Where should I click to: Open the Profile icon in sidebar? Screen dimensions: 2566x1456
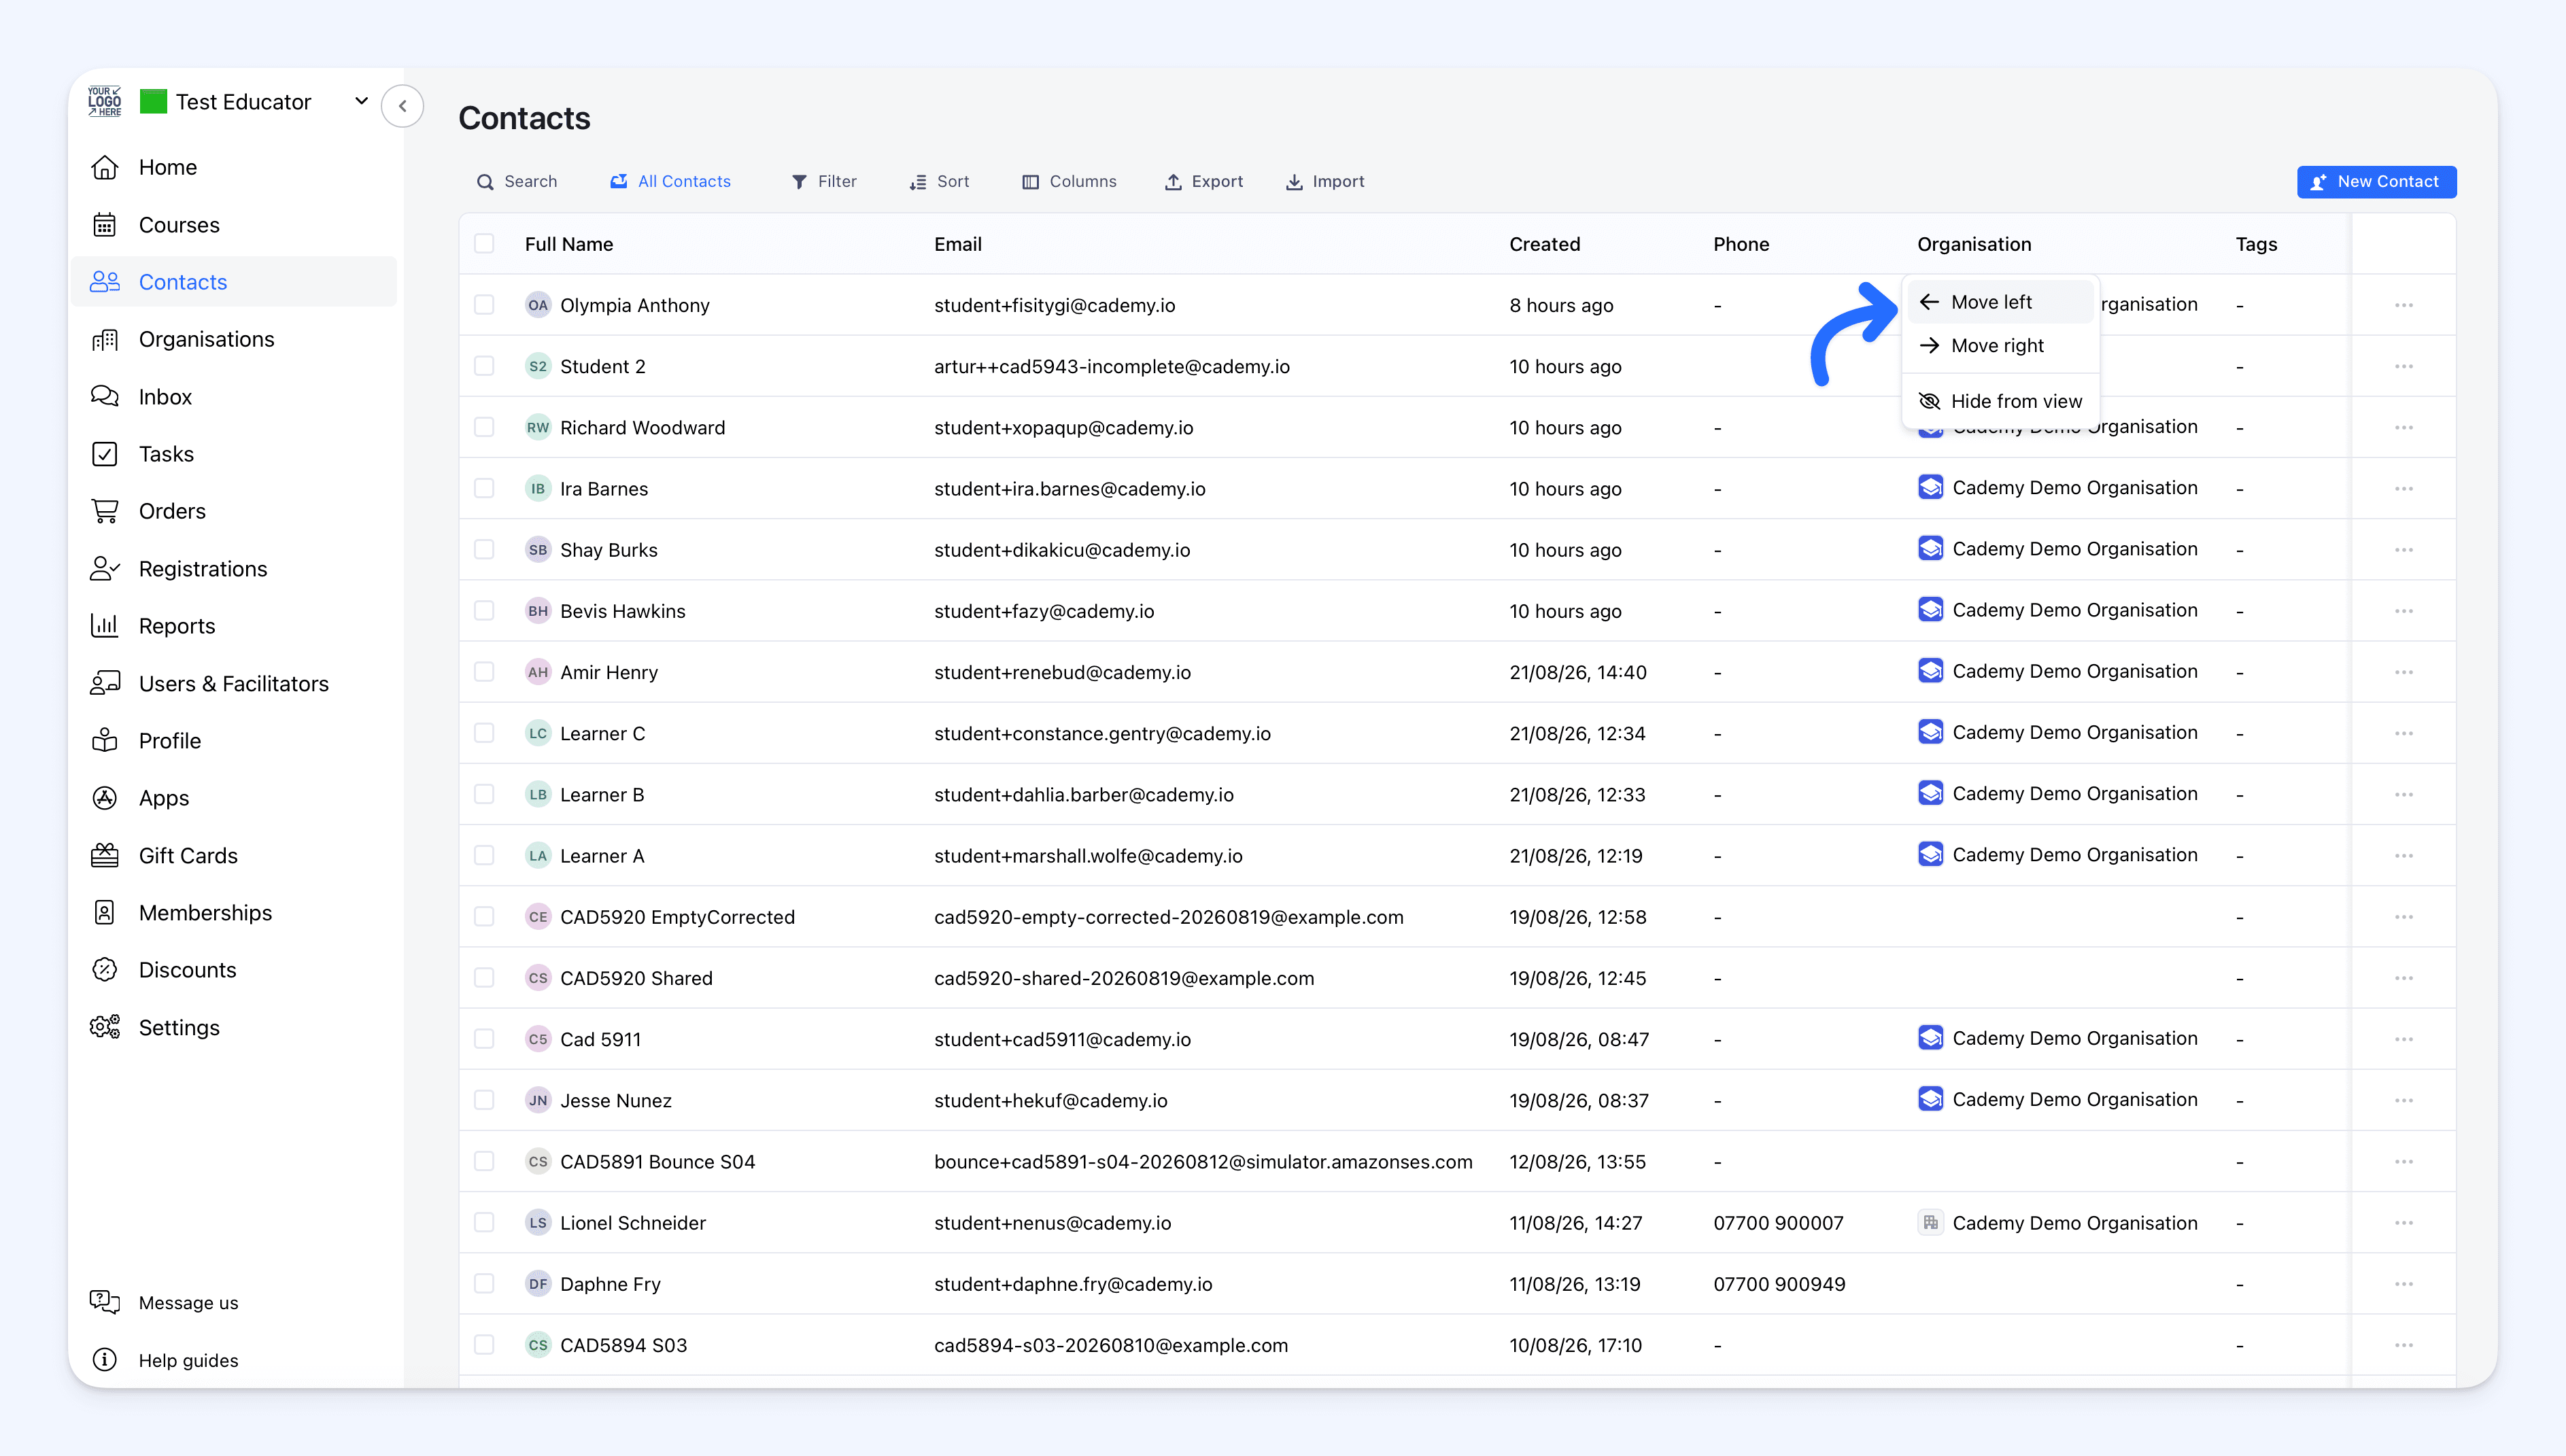click(x=105, y=741)
